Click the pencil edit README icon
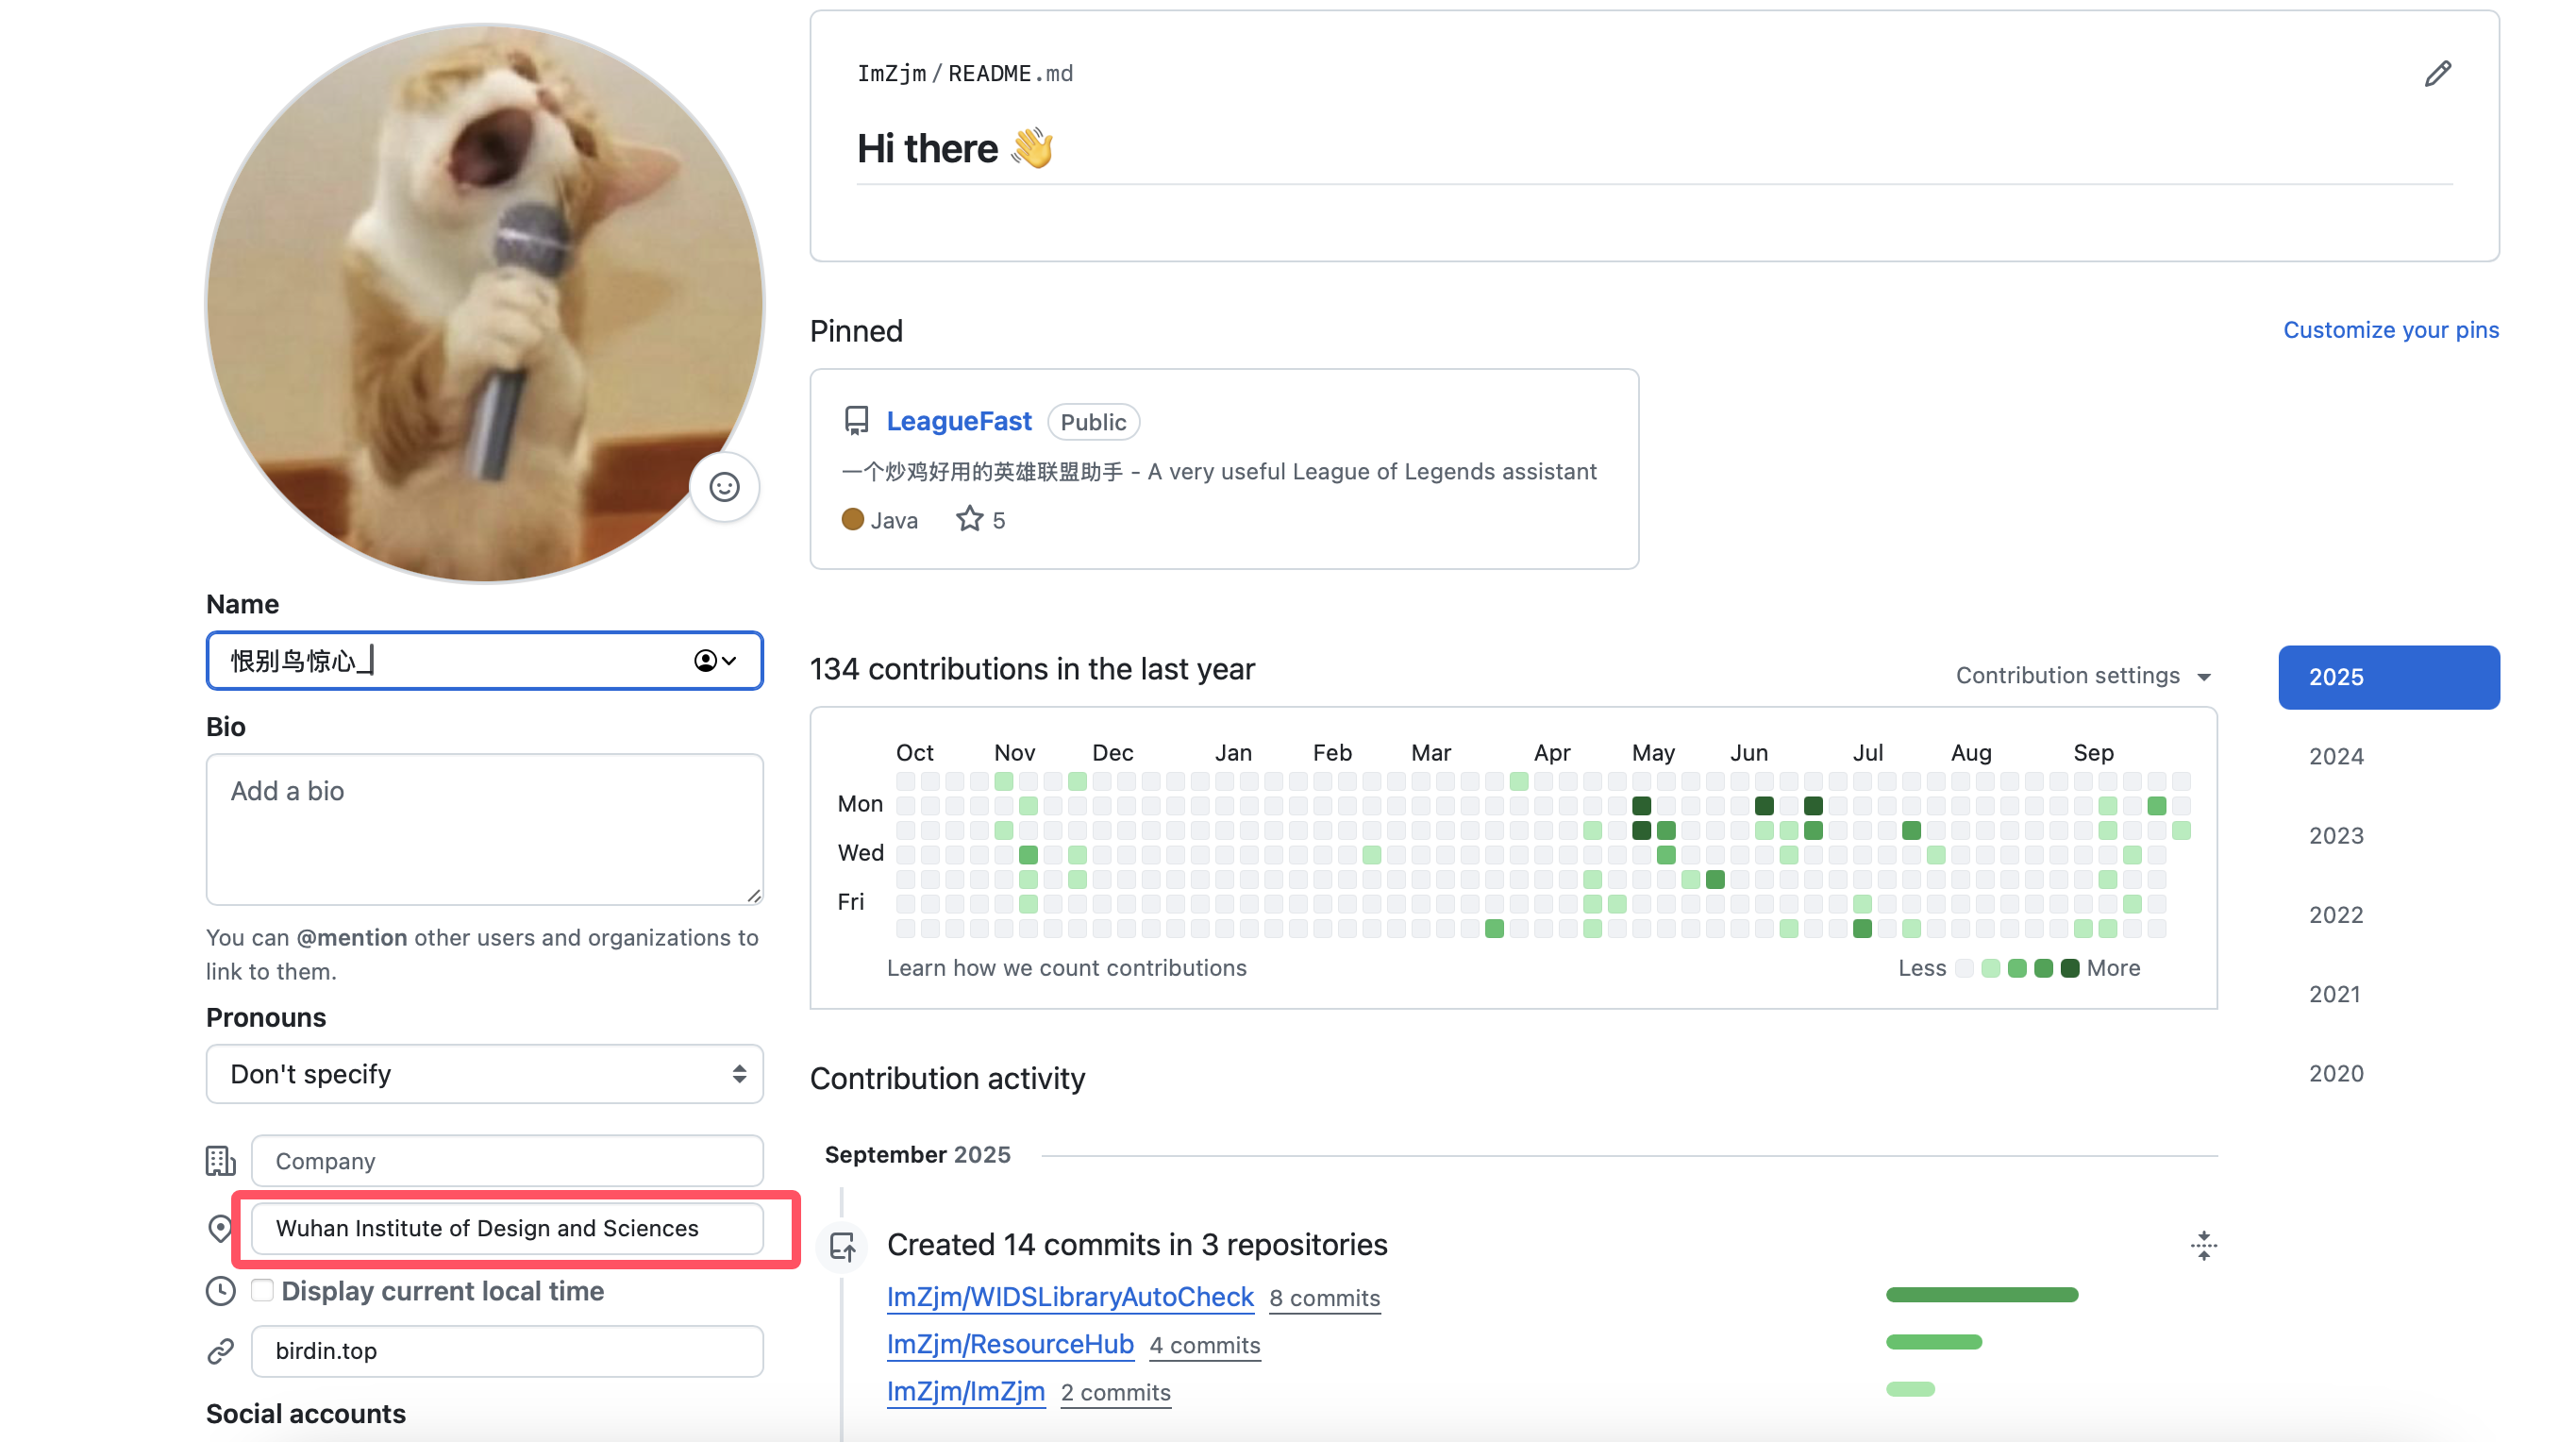This screenshot has width=2576, height=1442. 2437,74
